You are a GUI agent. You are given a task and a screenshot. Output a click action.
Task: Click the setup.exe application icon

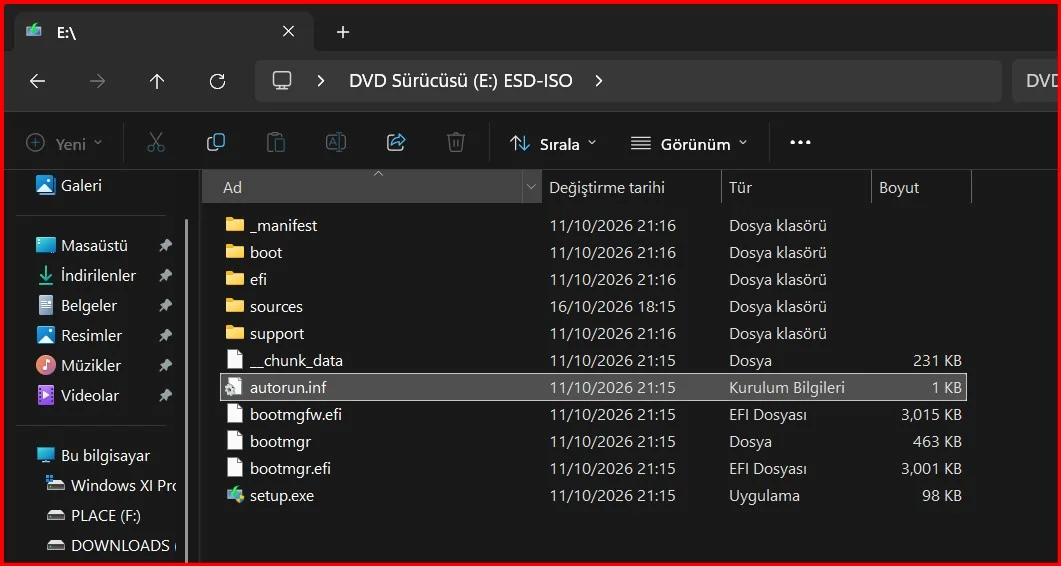point(235,496)
